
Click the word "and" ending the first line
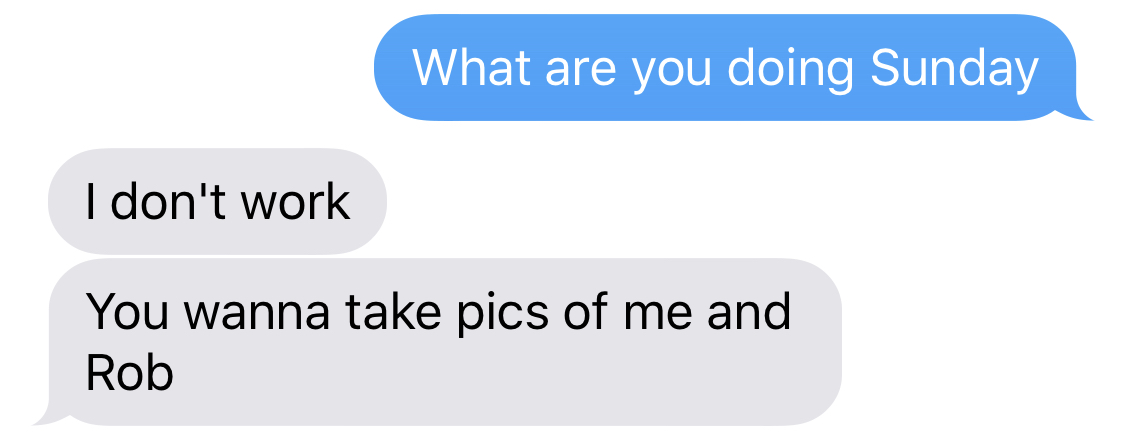750,311
